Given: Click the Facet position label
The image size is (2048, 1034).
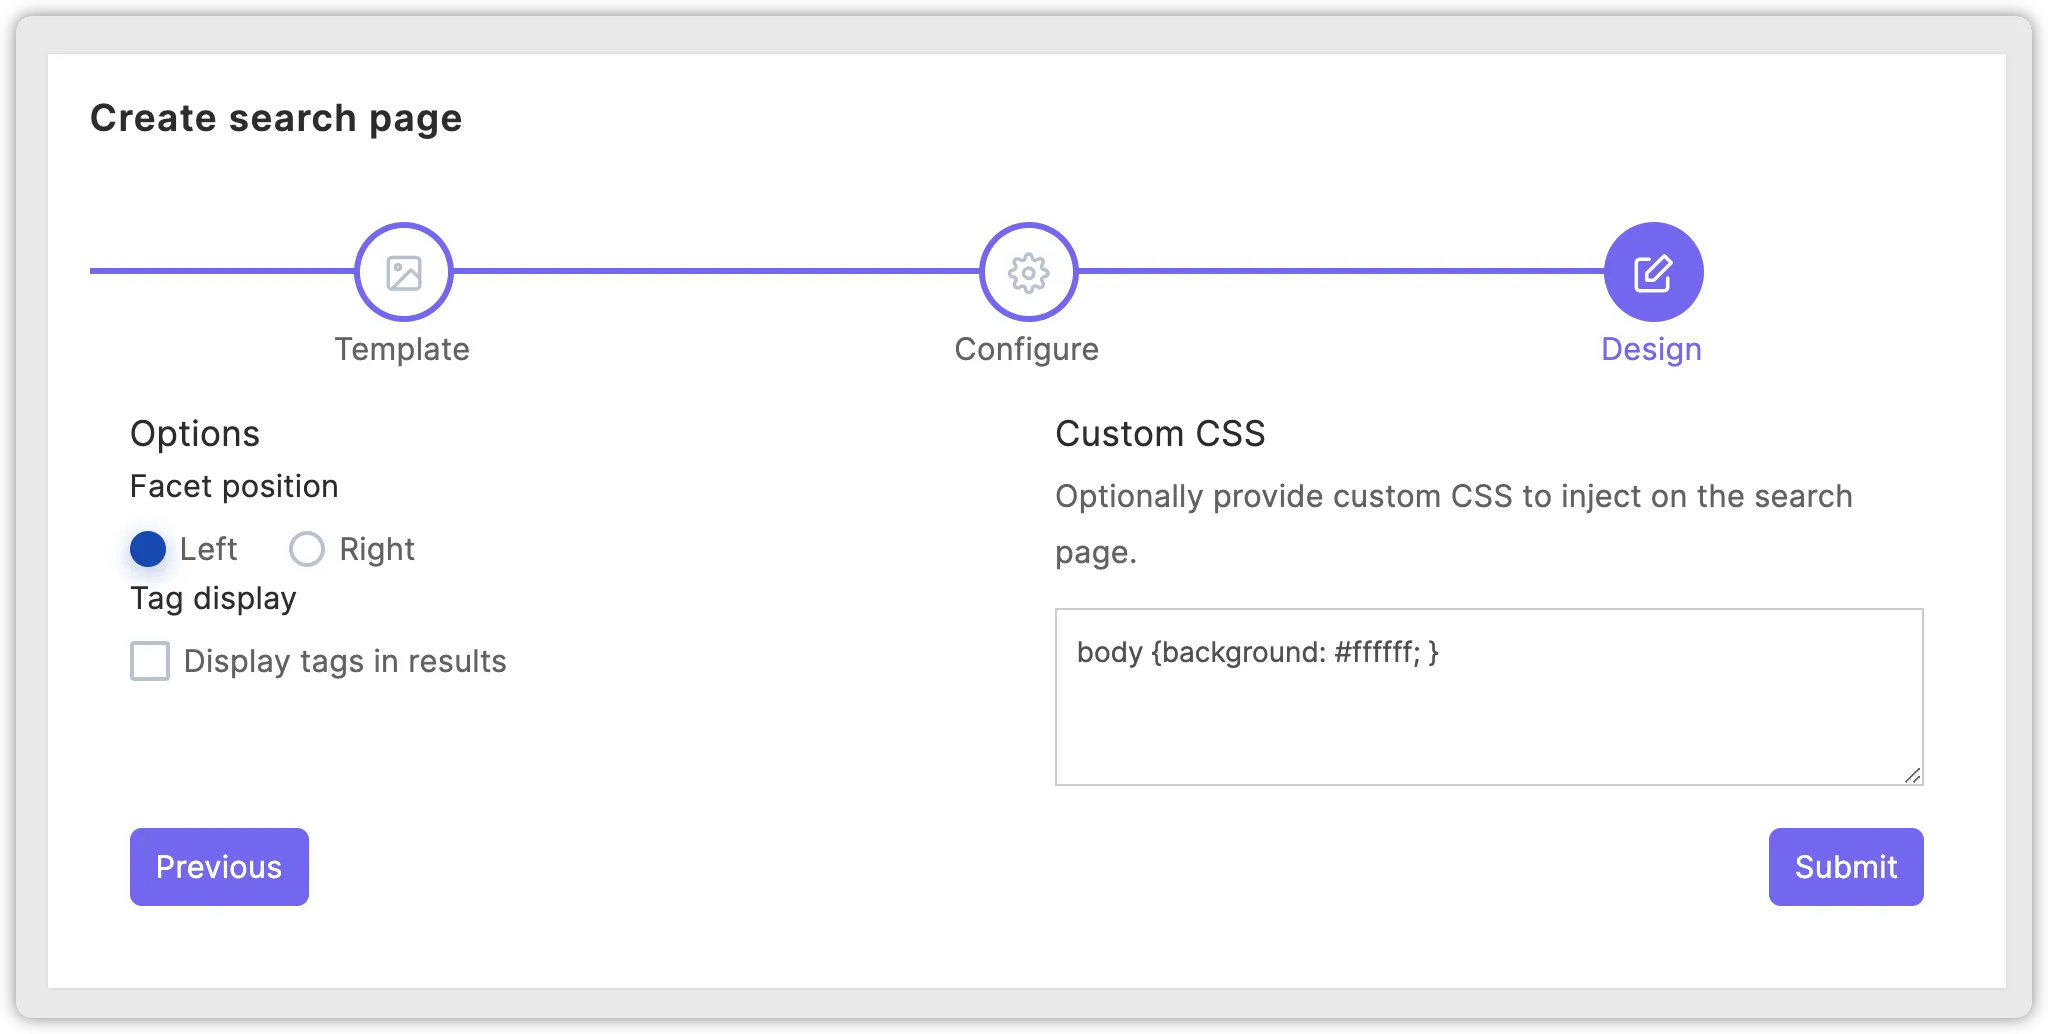Looking at the screenshot, I should pos(233,486).
